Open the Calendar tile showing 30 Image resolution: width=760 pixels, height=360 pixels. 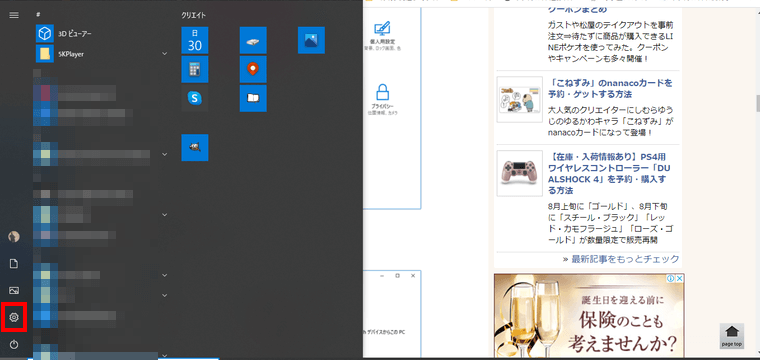tap(195, 40)
